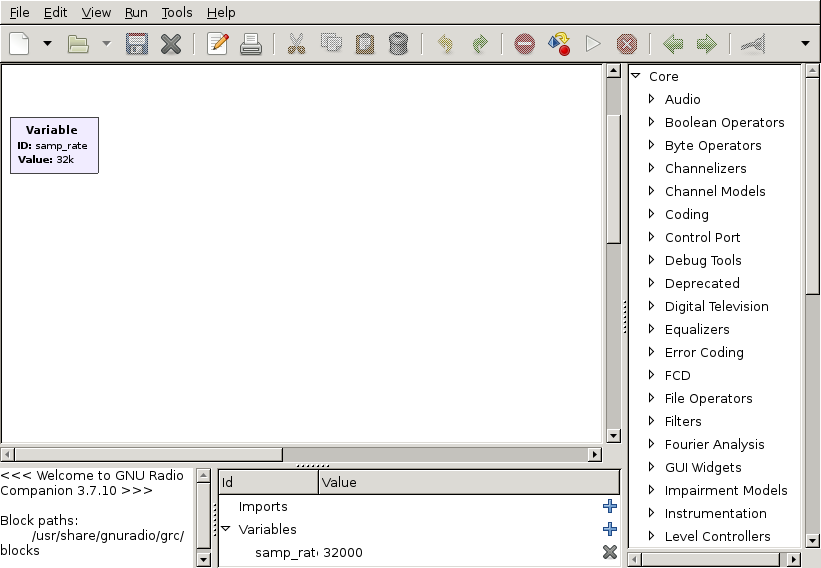
Task: Open the toolbar overflow dropdown arrow
Action: point(805,44)
